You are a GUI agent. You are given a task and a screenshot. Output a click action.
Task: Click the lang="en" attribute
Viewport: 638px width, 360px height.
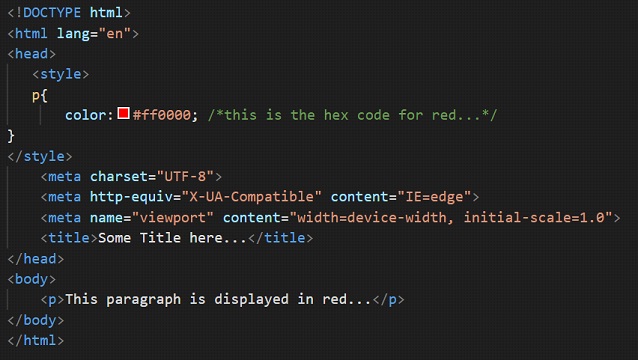click(94, 33)
